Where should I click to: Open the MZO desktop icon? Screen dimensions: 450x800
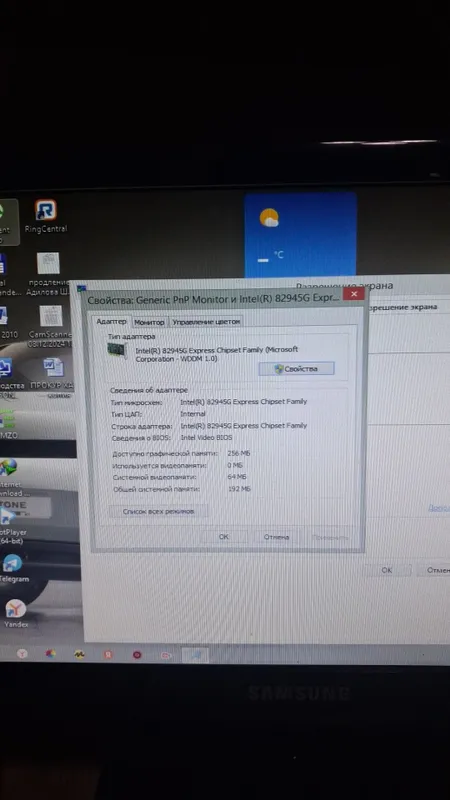tap(8, 422)
